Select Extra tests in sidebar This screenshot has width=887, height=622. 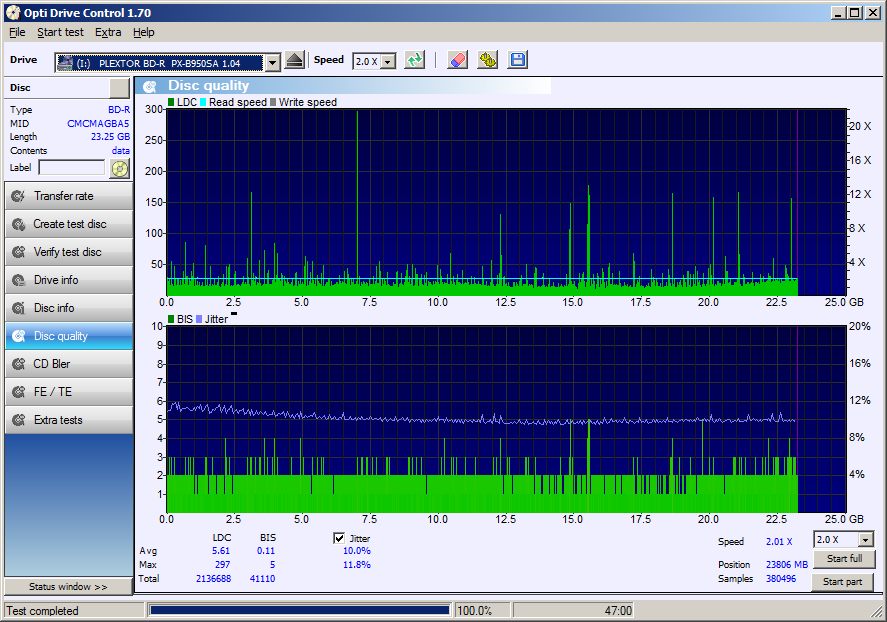click(69, 420)
